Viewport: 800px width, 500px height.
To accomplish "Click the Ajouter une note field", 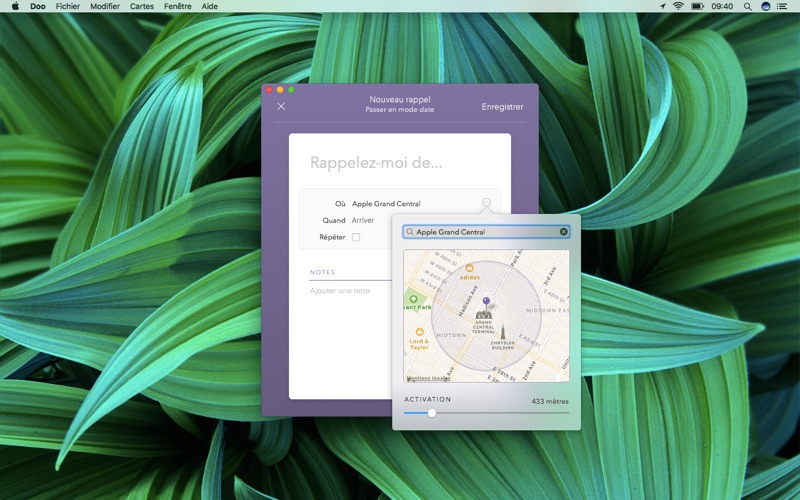I will pyautogui.click(x=340, y=291).
